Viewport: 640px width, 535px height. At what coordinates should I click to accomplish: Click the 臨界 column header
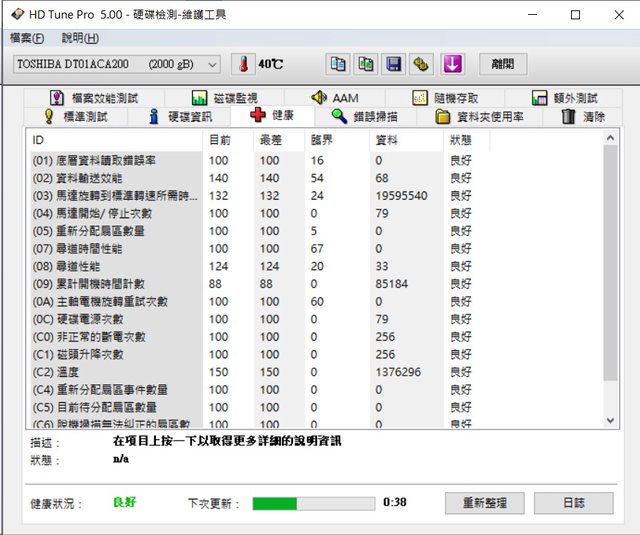pyautogui.click(x=324, y=140)
